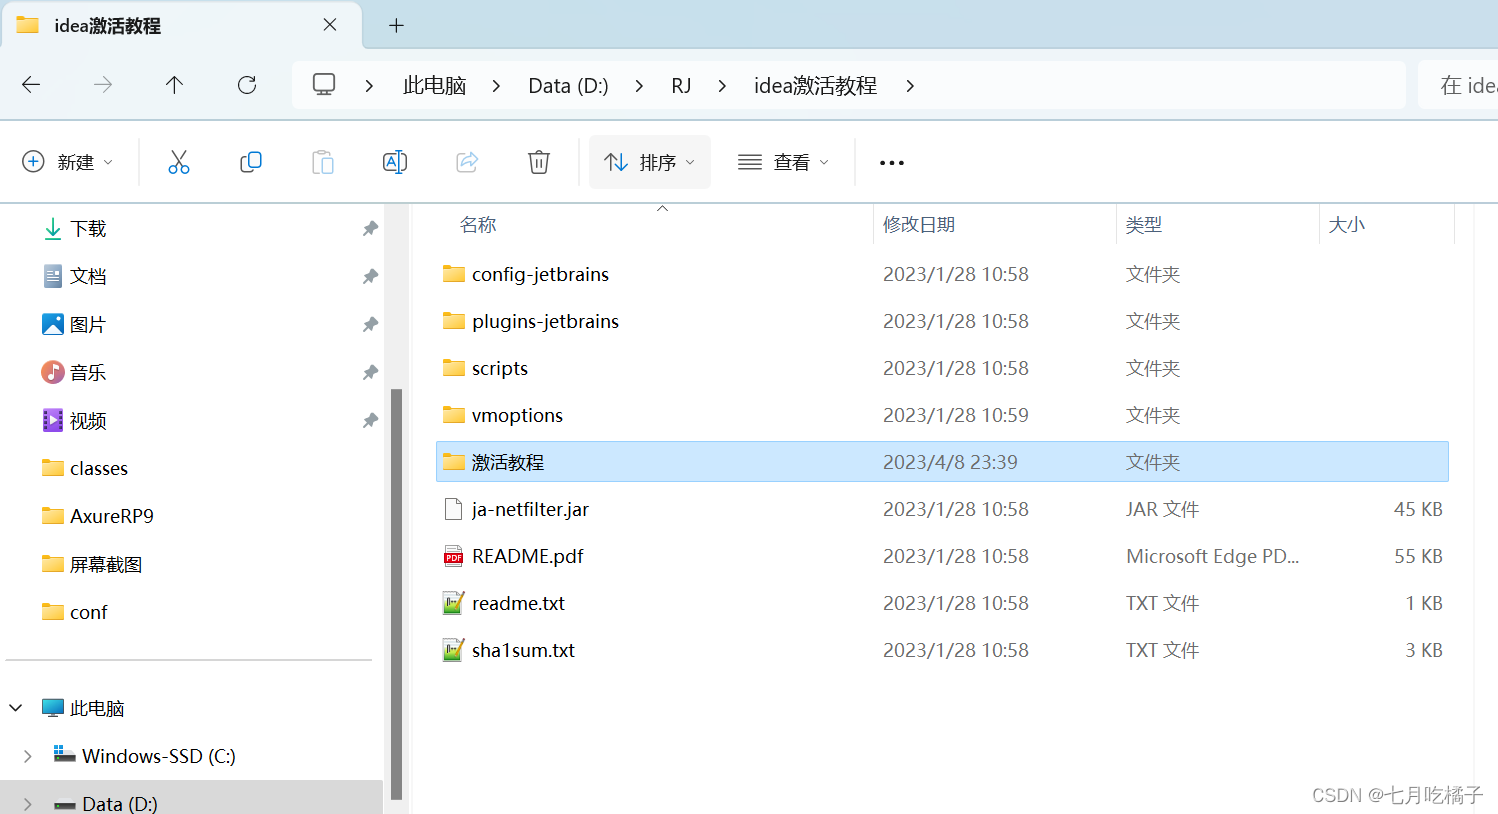Unpin 音乐 via its pin icon
1498x814 pixels.
pyautogui.click(x=370, y=372)
